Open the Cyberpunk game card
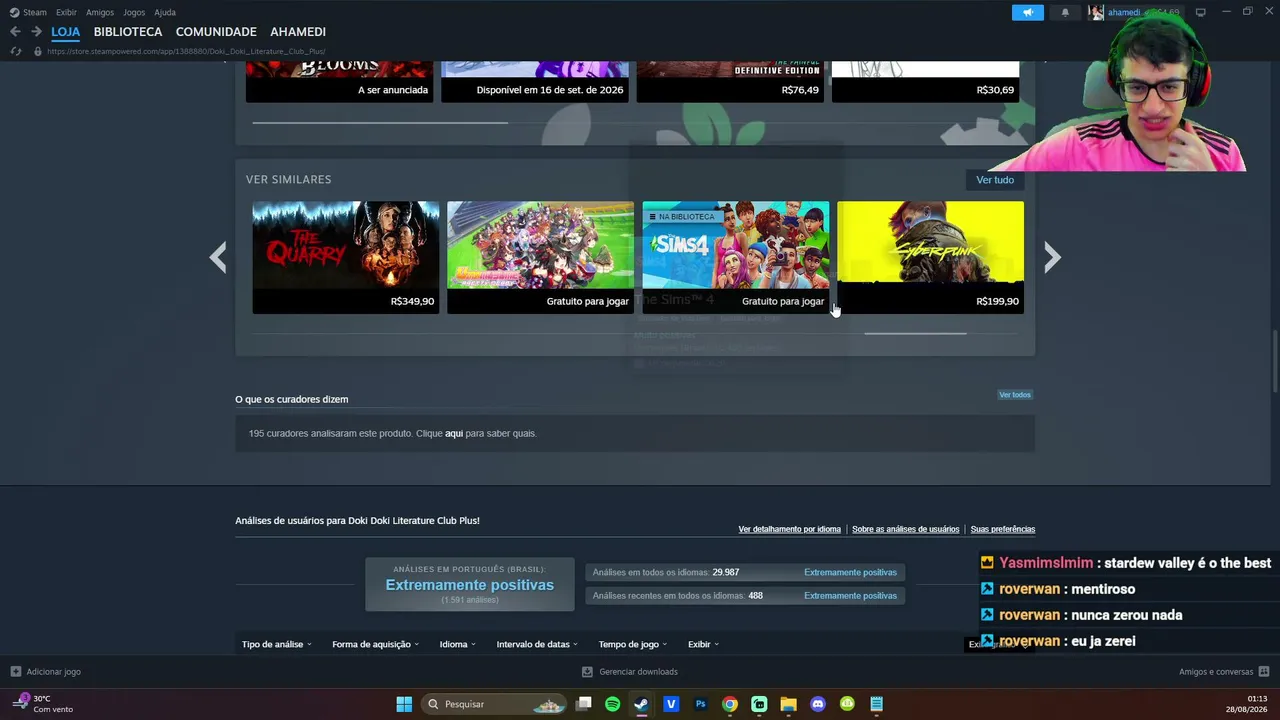The width and height of the screenshot is (1280, 720). 931,257
